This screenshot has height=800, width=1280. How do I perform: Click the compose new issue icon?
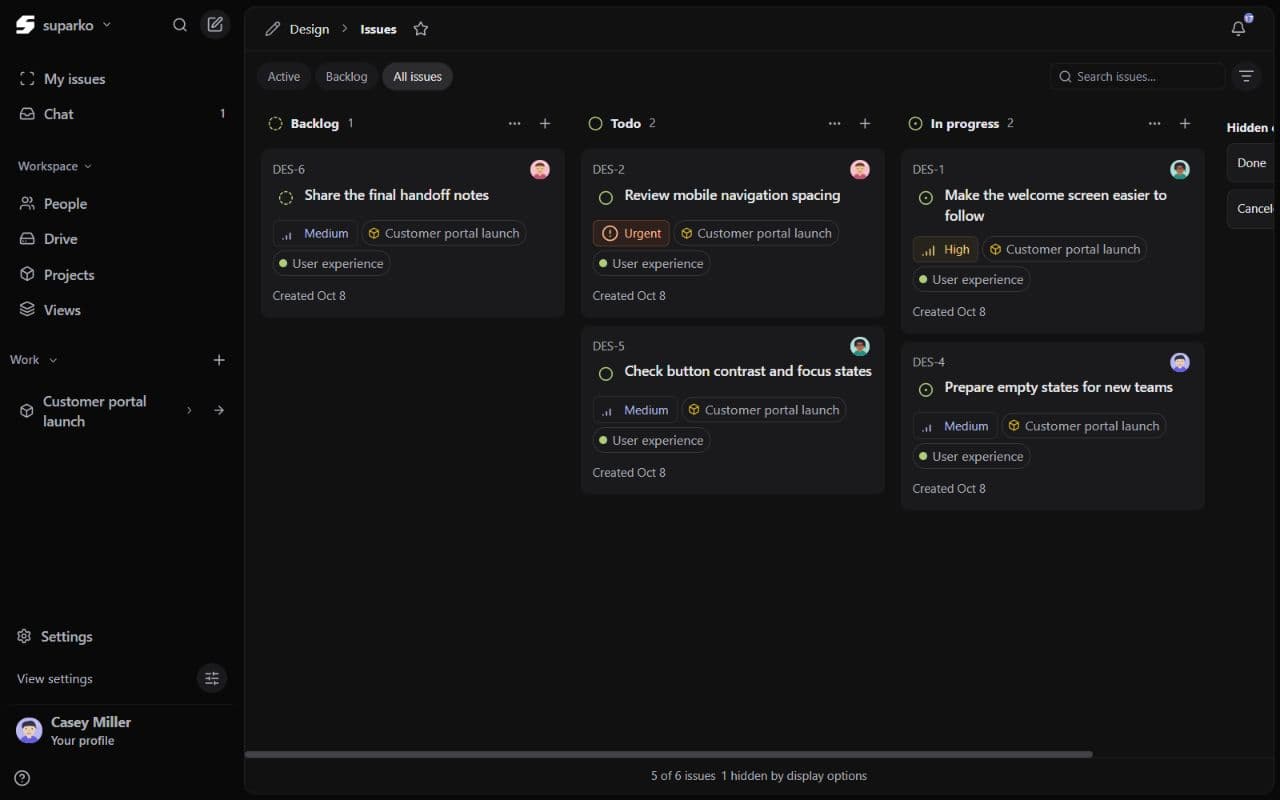point(215,25)
